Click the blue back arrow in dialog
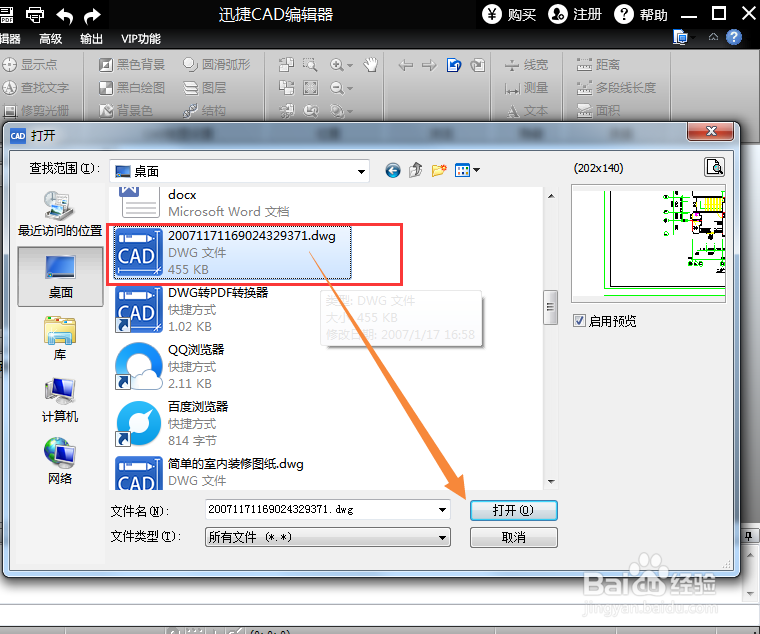Image resolution: width=760 pixels, height=634 pixels. pos(393,170)
